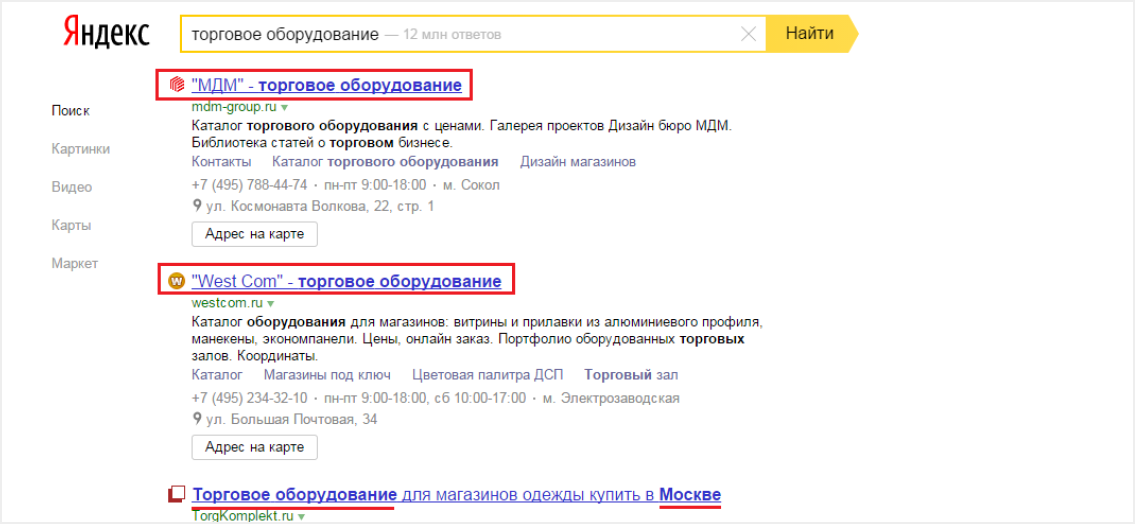Click the Яндекс logo

point(107,33)
